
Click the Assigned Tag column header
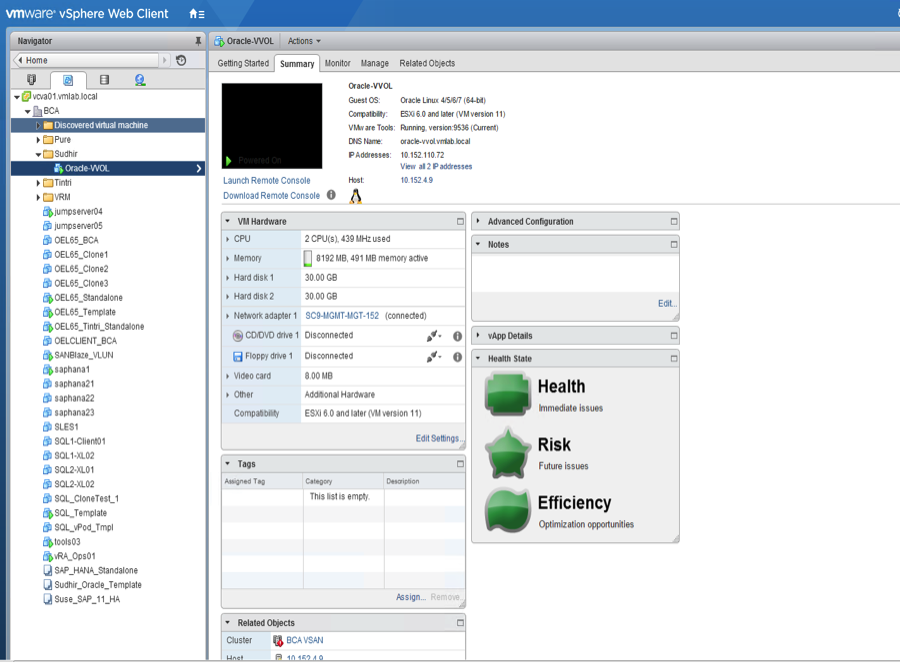[x=262, y=481]
